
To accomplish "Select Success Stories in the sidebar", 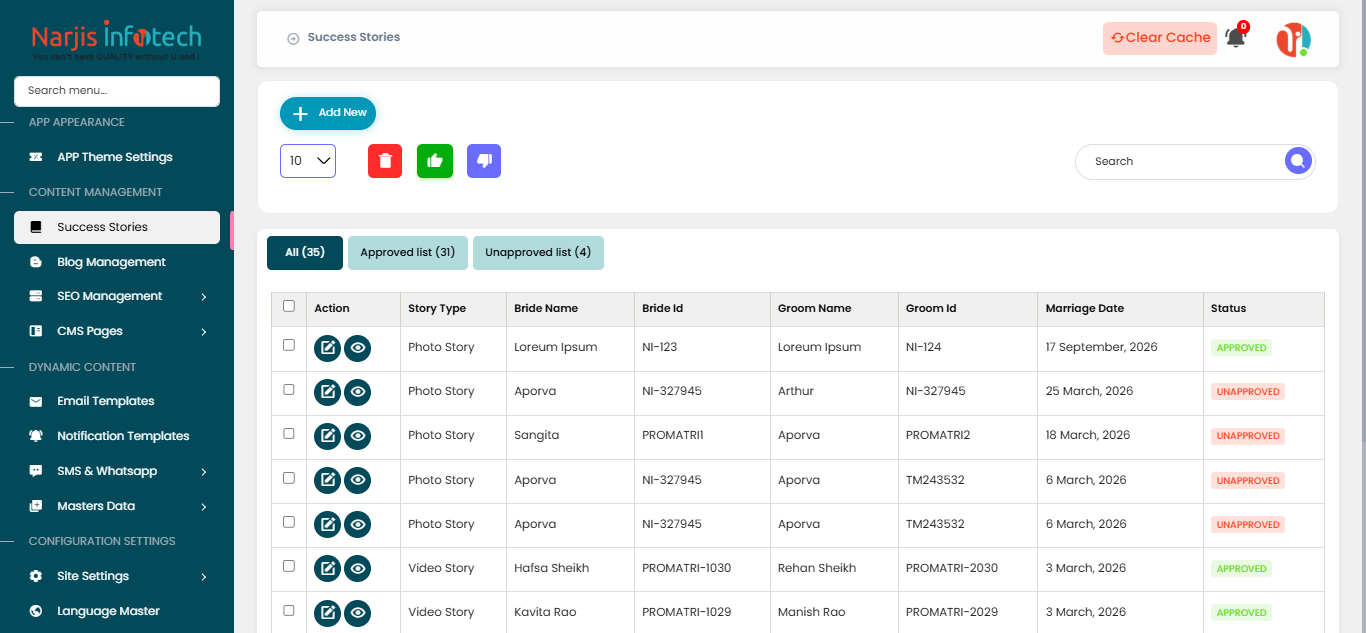I will pyautogui.click(x=117, y=227).
